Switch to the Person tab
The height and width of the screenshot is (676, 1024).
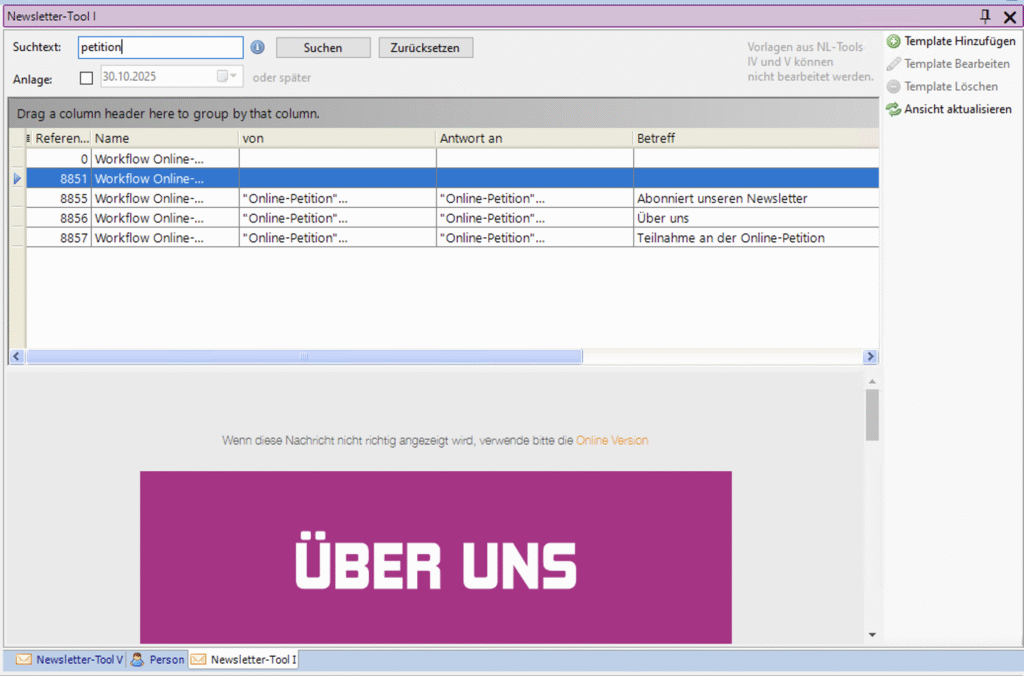(158, 660)
